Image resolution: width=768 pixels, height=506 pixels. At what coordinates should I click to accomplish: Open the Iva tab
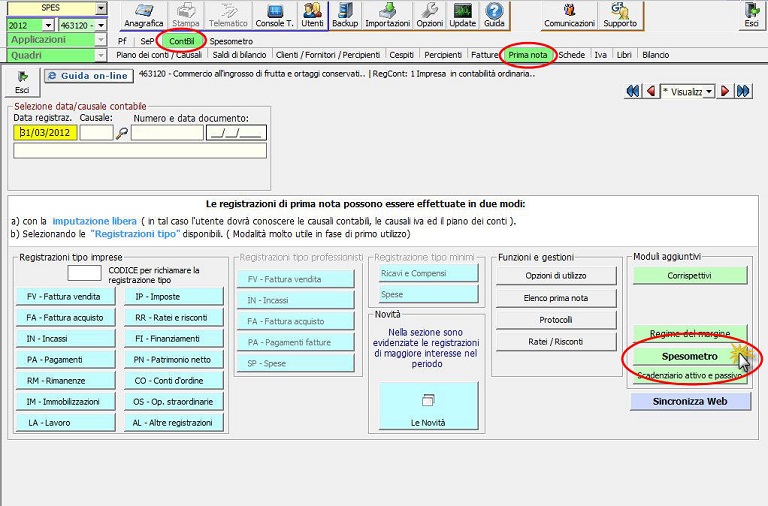[600, 55]
